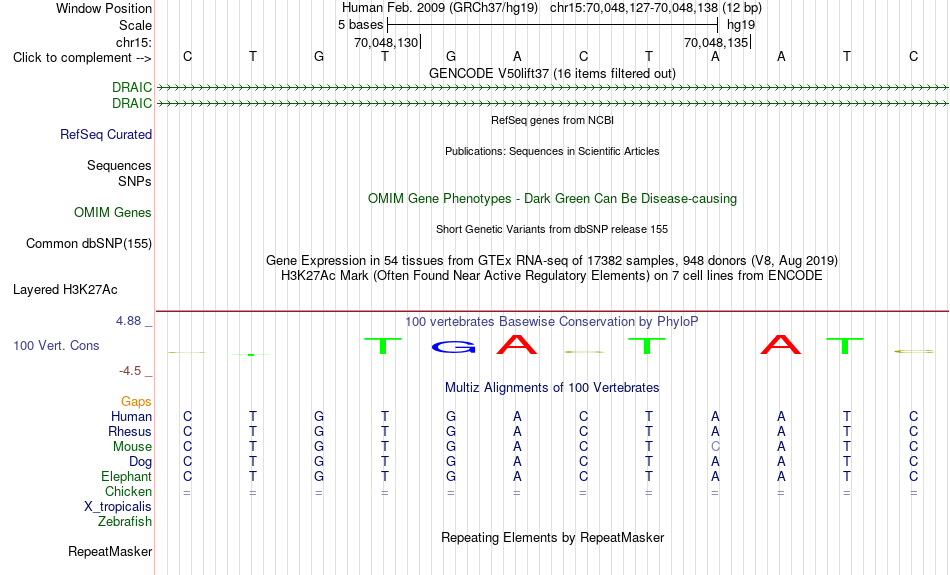Click the blue G conservation logo letter
This screenshot has height=575, width=950.
453,347
